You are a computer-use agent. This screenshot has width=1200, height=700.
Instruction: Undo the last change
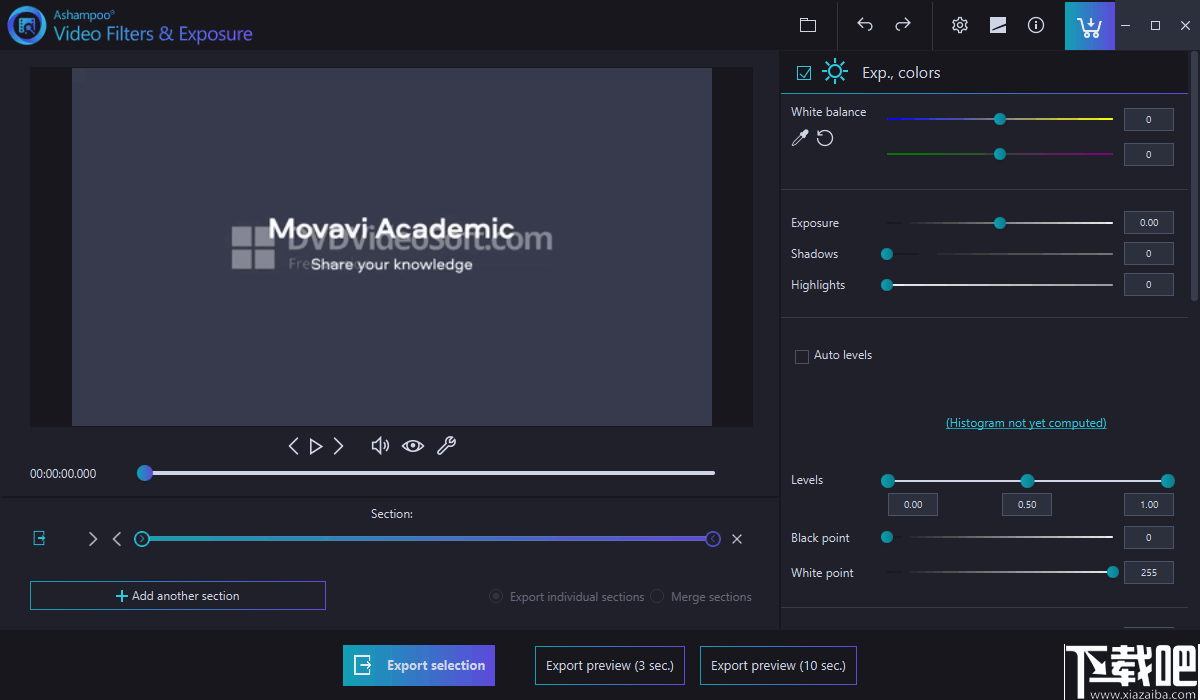point(865,25)
